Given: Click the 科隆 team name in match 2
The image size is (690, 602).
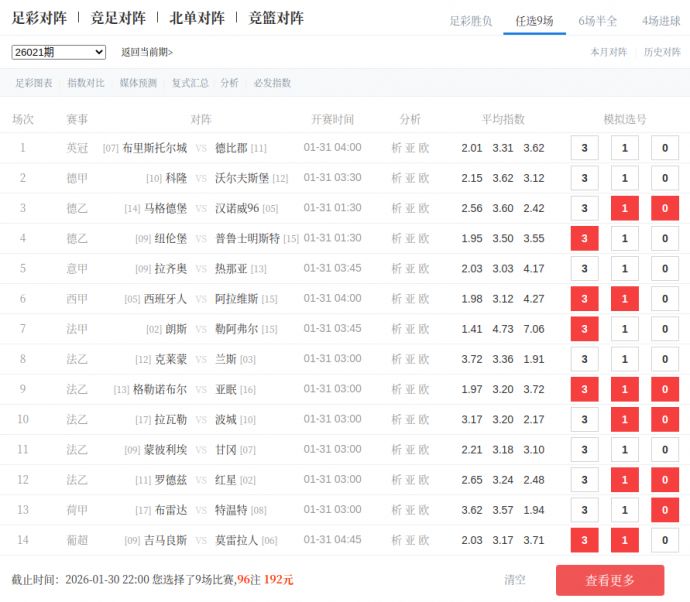Looking at the screenshot, I should (x=176, y=178).
